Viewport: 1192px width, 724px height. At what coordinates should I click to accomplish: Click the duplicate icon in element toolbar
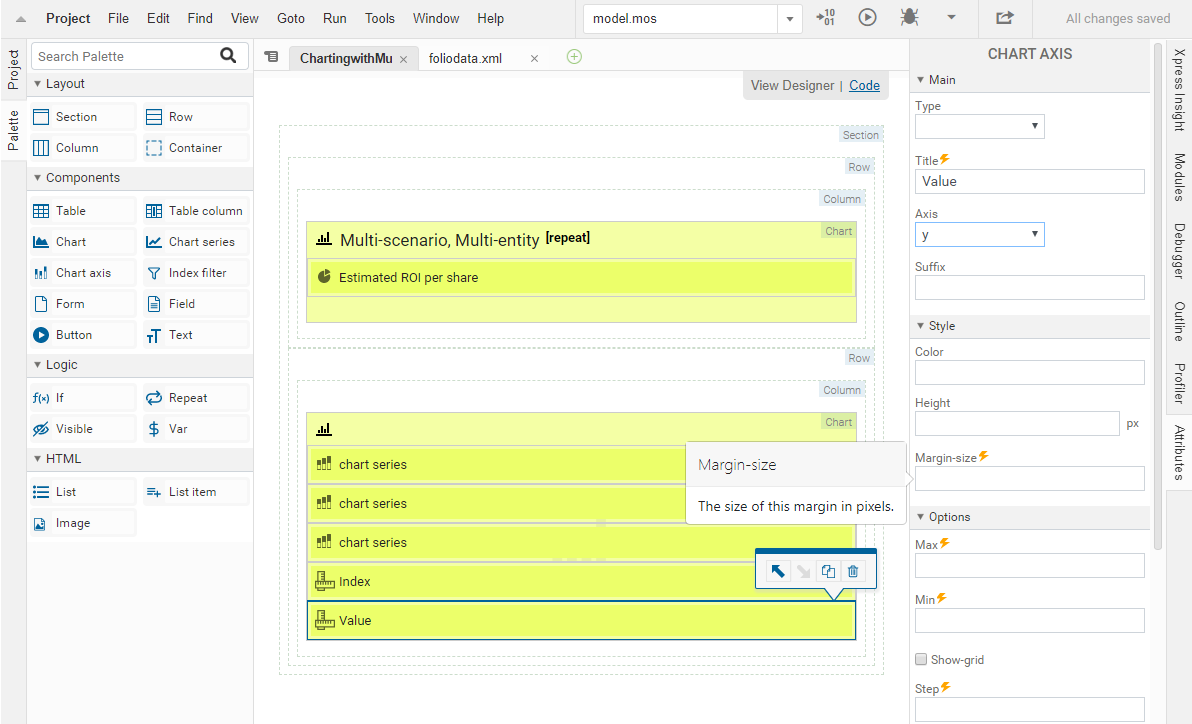pyautogui.click(x=828, y=571)
